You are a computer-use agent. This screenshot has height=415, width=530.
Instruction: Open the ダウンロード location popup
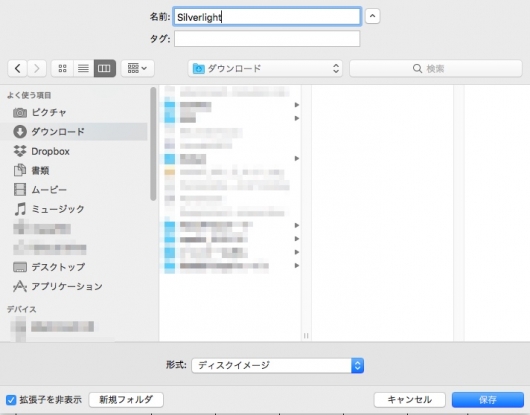265,69
